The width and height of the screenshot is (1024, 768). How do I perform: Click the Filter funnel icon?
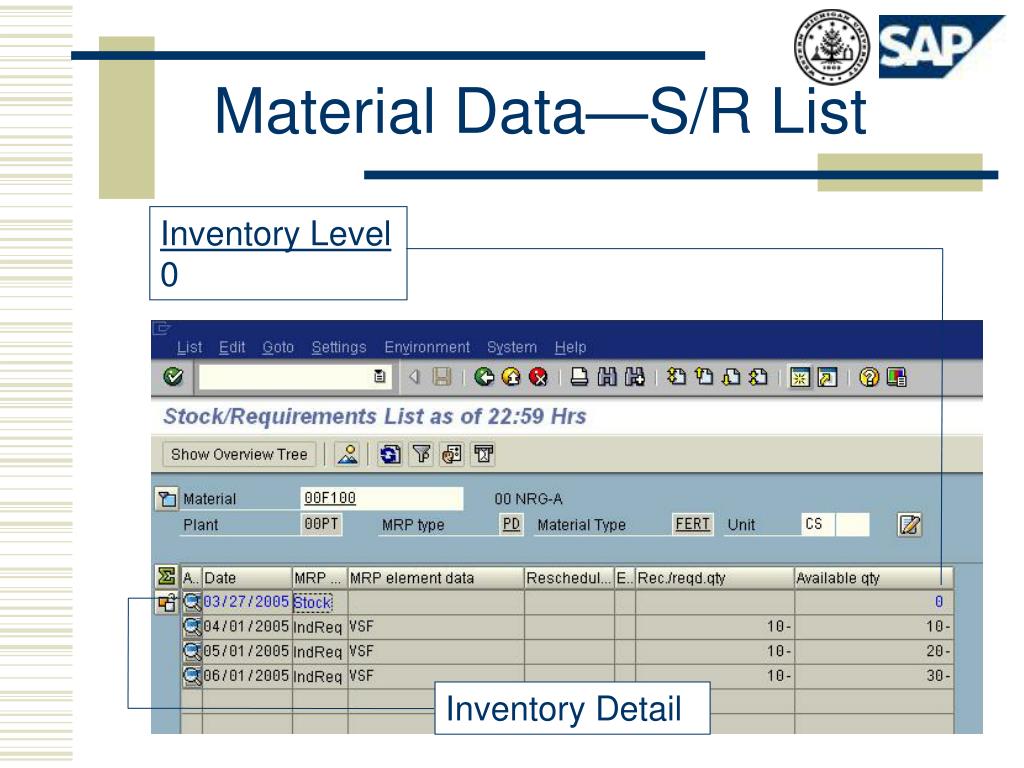[421, 454]
